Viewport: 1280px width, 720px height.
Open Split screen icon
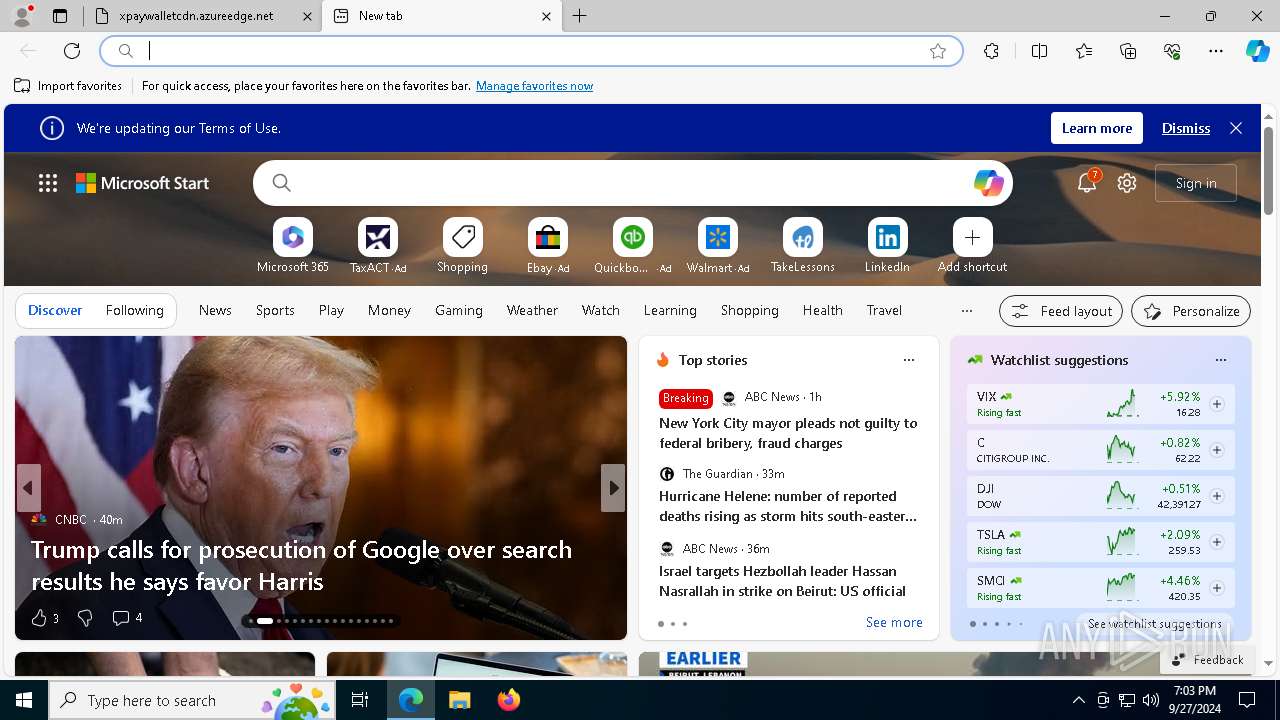click(x=1040, y=51)
